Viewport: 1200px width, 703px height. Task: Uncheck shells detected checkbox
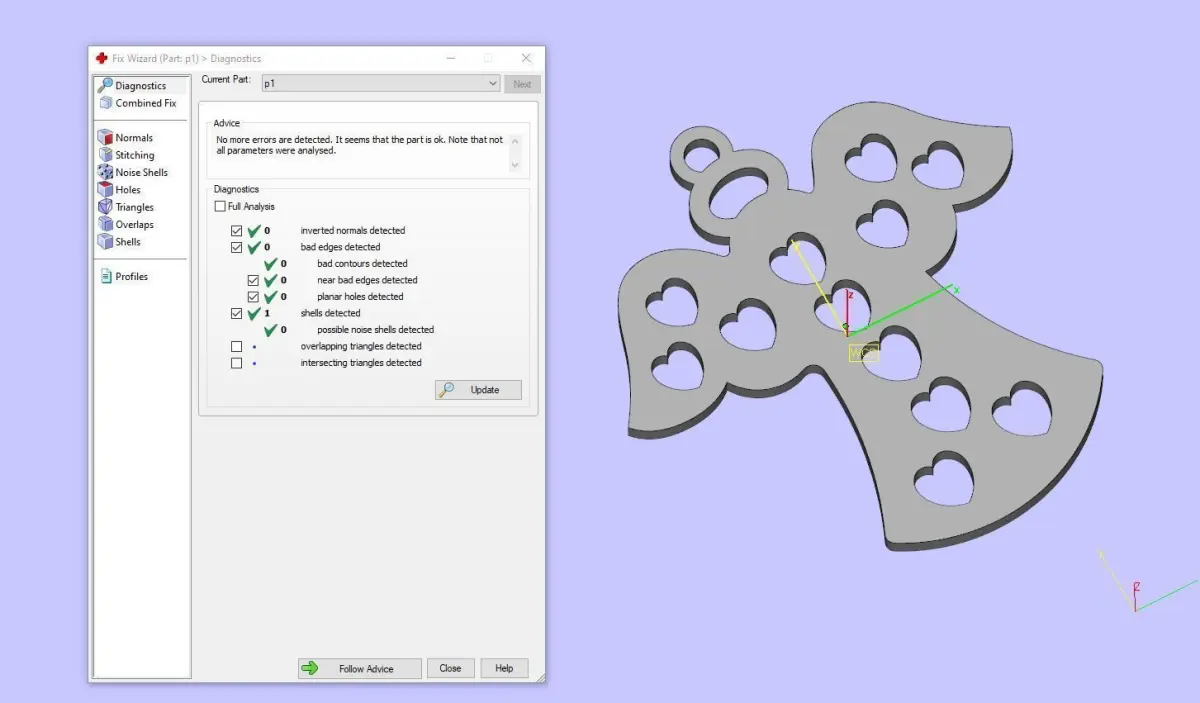(237, 313)
